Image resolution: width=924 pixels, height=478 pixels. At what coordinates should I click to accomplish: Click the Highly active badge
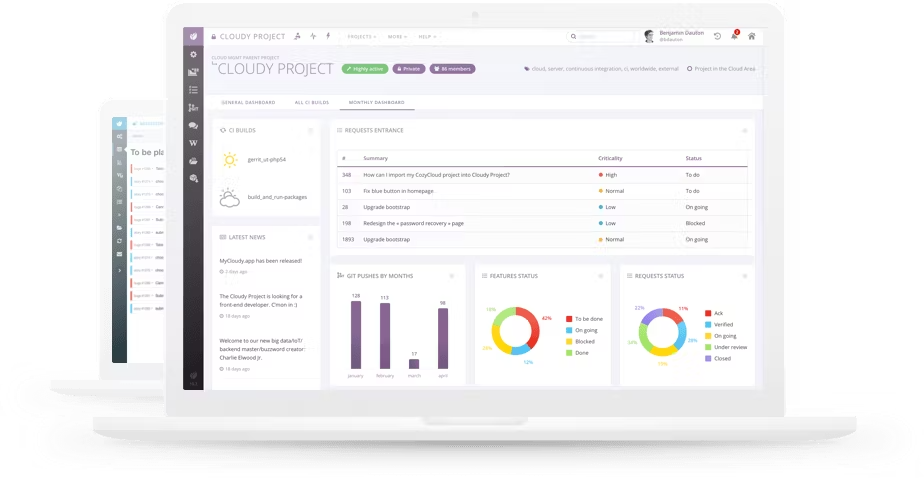(x=365, y=69)
